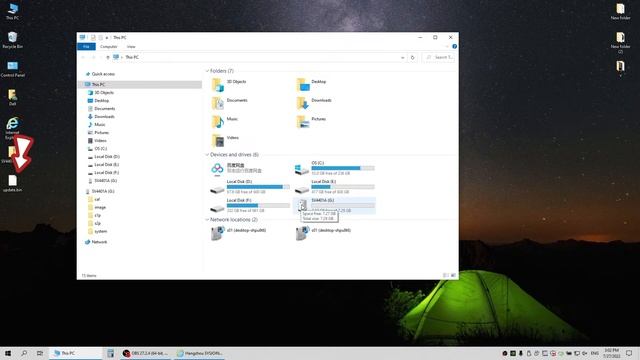Open the 3D Objects folder in the Folders group
640x360 pixels.
click(x=229, y=84)
